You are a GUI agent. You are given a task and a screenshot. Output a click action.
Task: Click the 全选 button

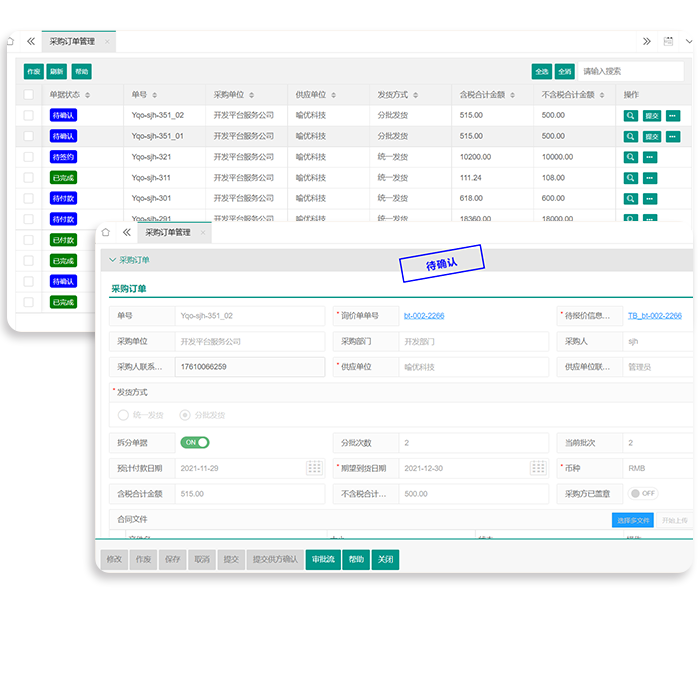click(x=542, y=71)
